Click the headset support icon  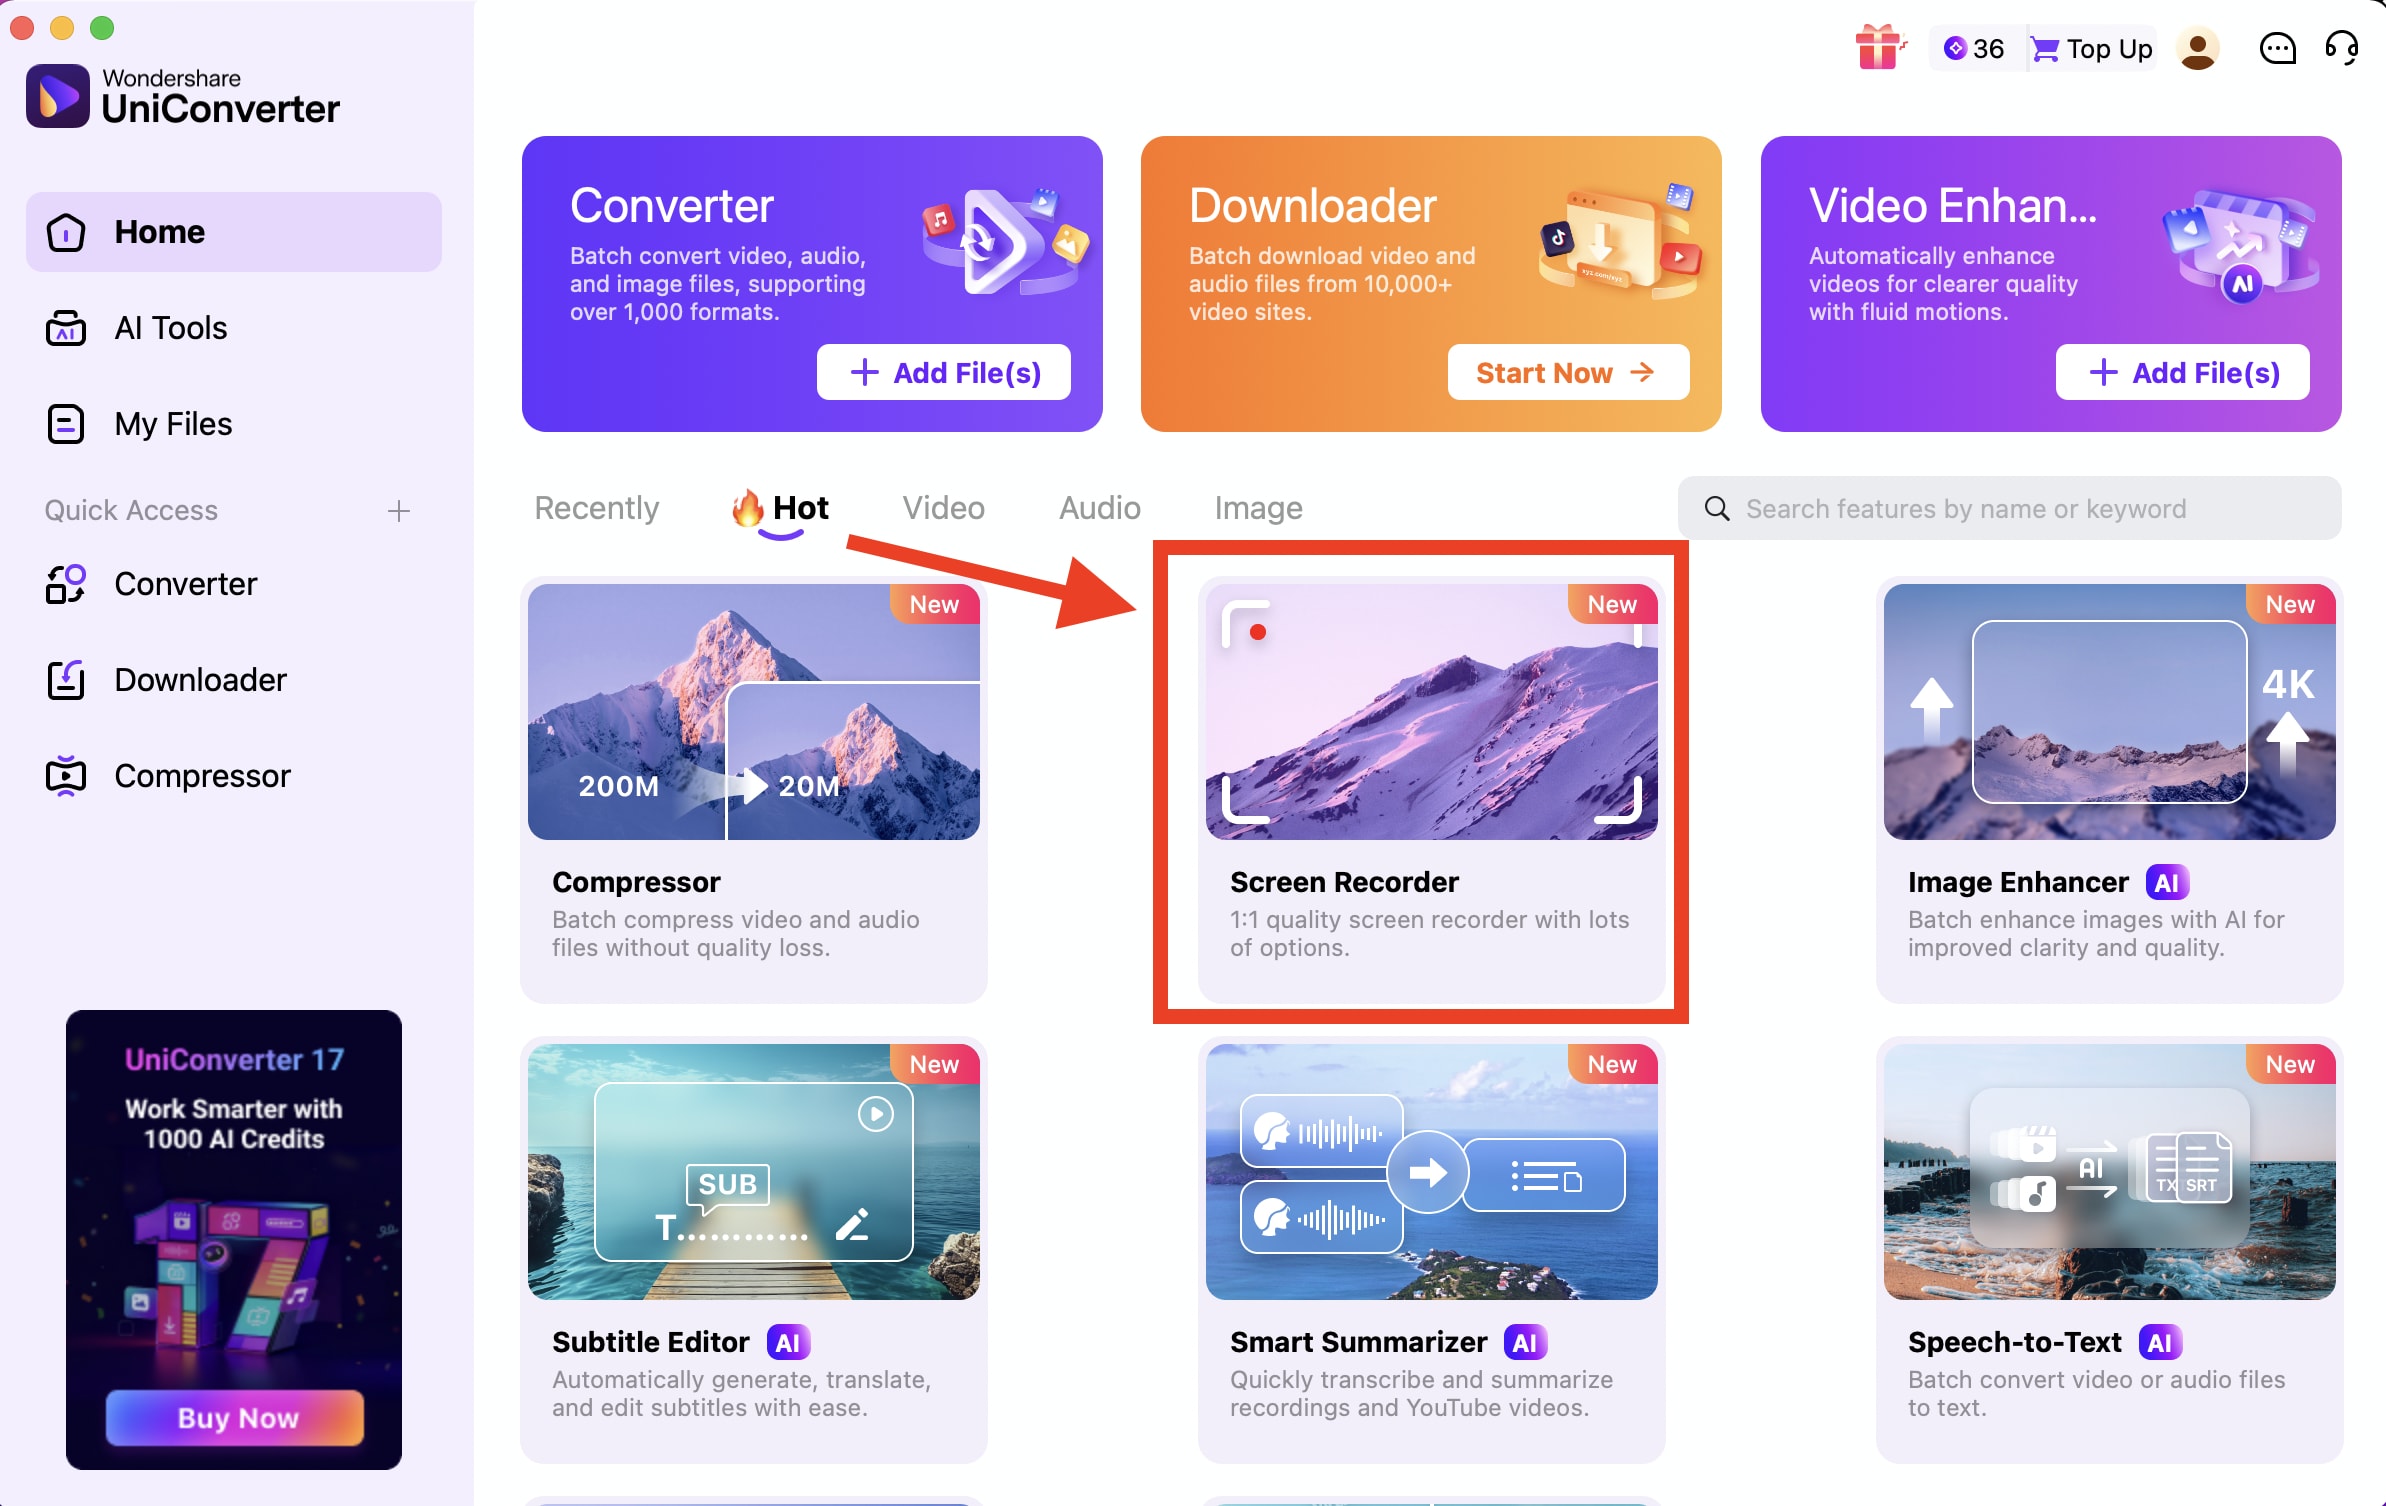(2342, 47)
